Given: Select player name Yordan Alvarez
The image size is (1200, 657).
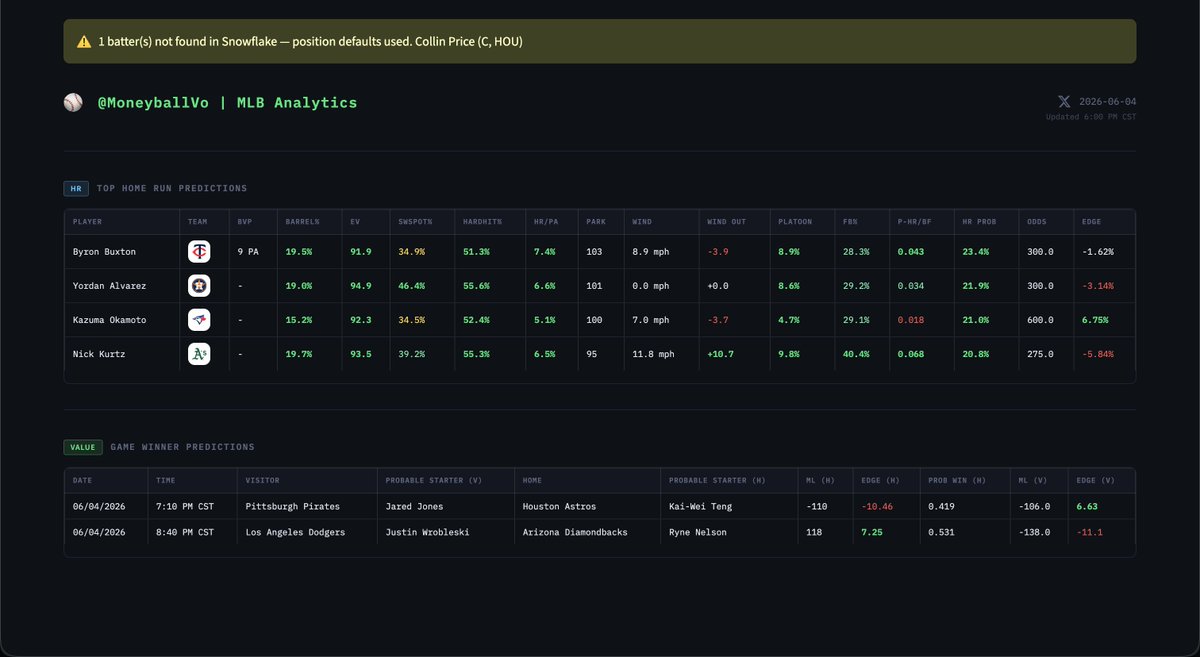Looking at the screenshot, I should point(109,286).
